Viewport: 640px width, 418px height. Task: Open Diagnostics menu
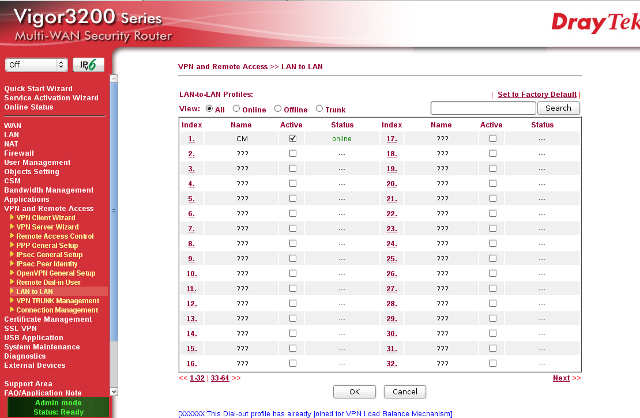click(25, 356)
